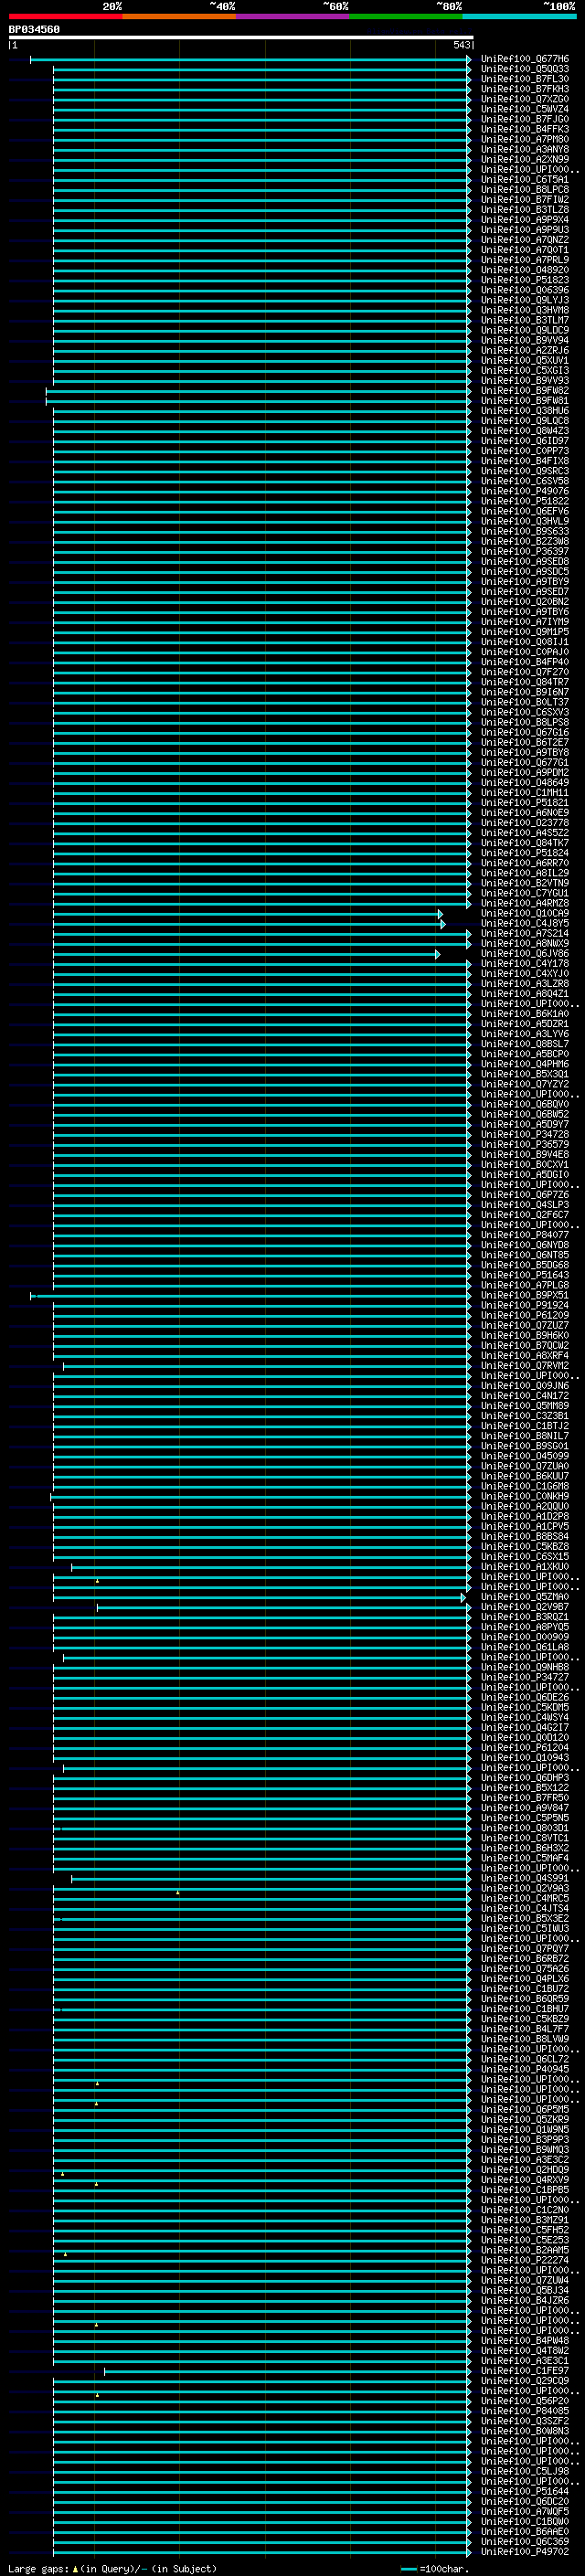Click the UniRef100_B9FW82 label
The image size is (585, 2576).
pos(524,391)
